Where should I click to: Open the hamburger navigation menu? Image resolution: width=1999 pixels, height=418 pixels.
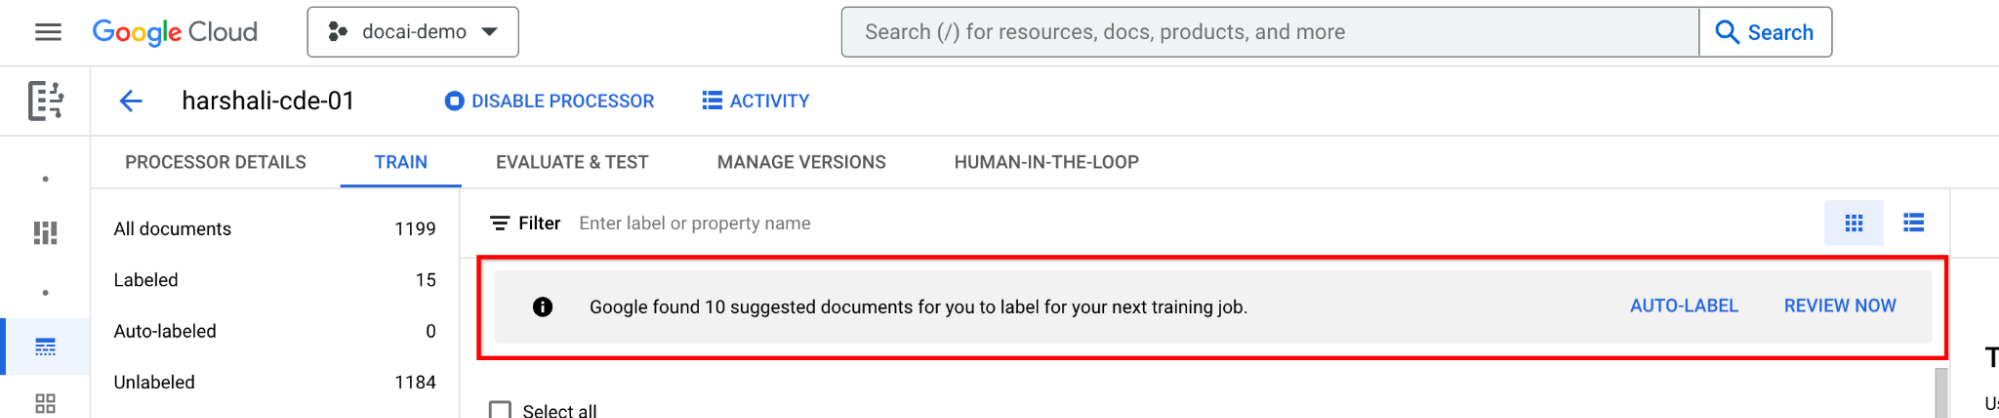click(48, 32)
